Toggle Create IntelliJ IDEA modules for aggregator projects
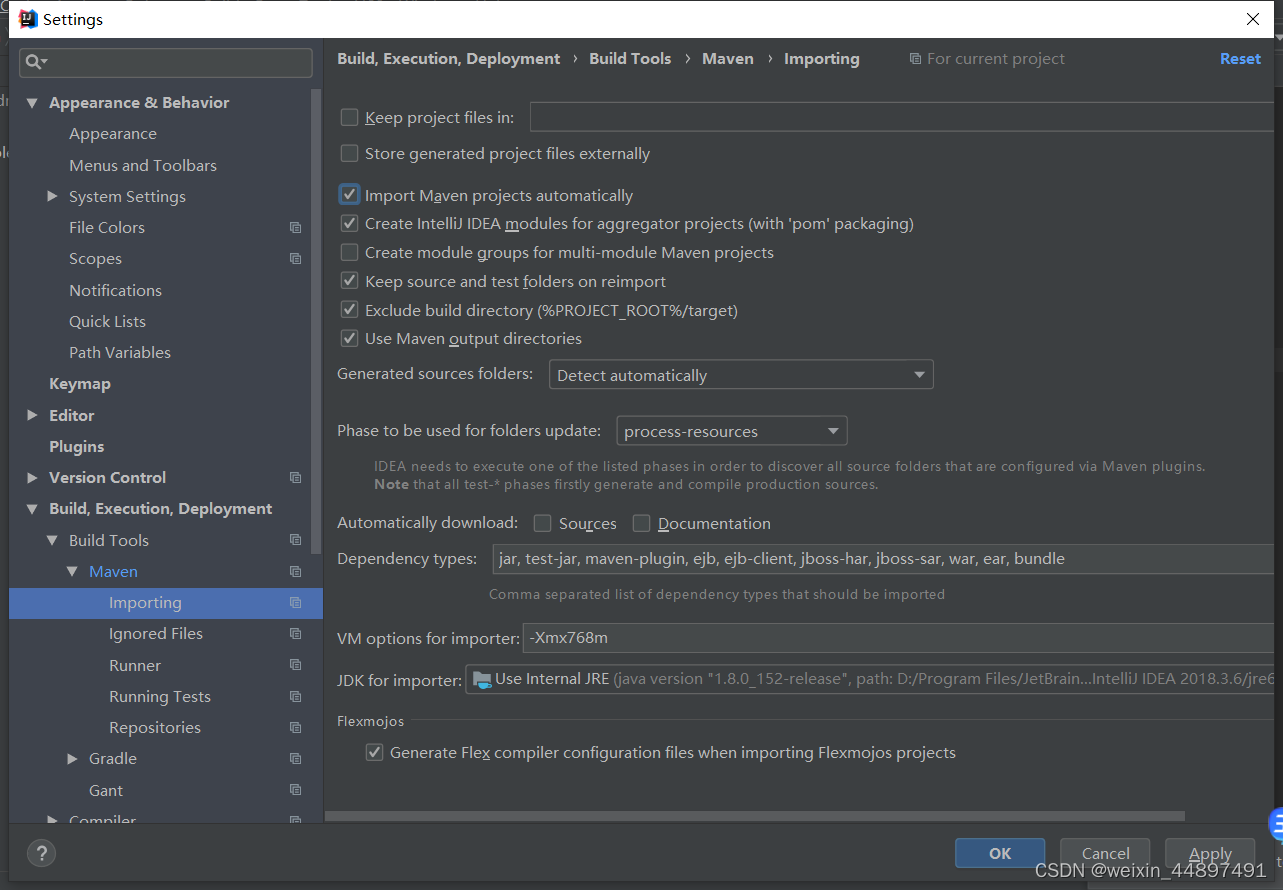 click(x=349, y=223)
